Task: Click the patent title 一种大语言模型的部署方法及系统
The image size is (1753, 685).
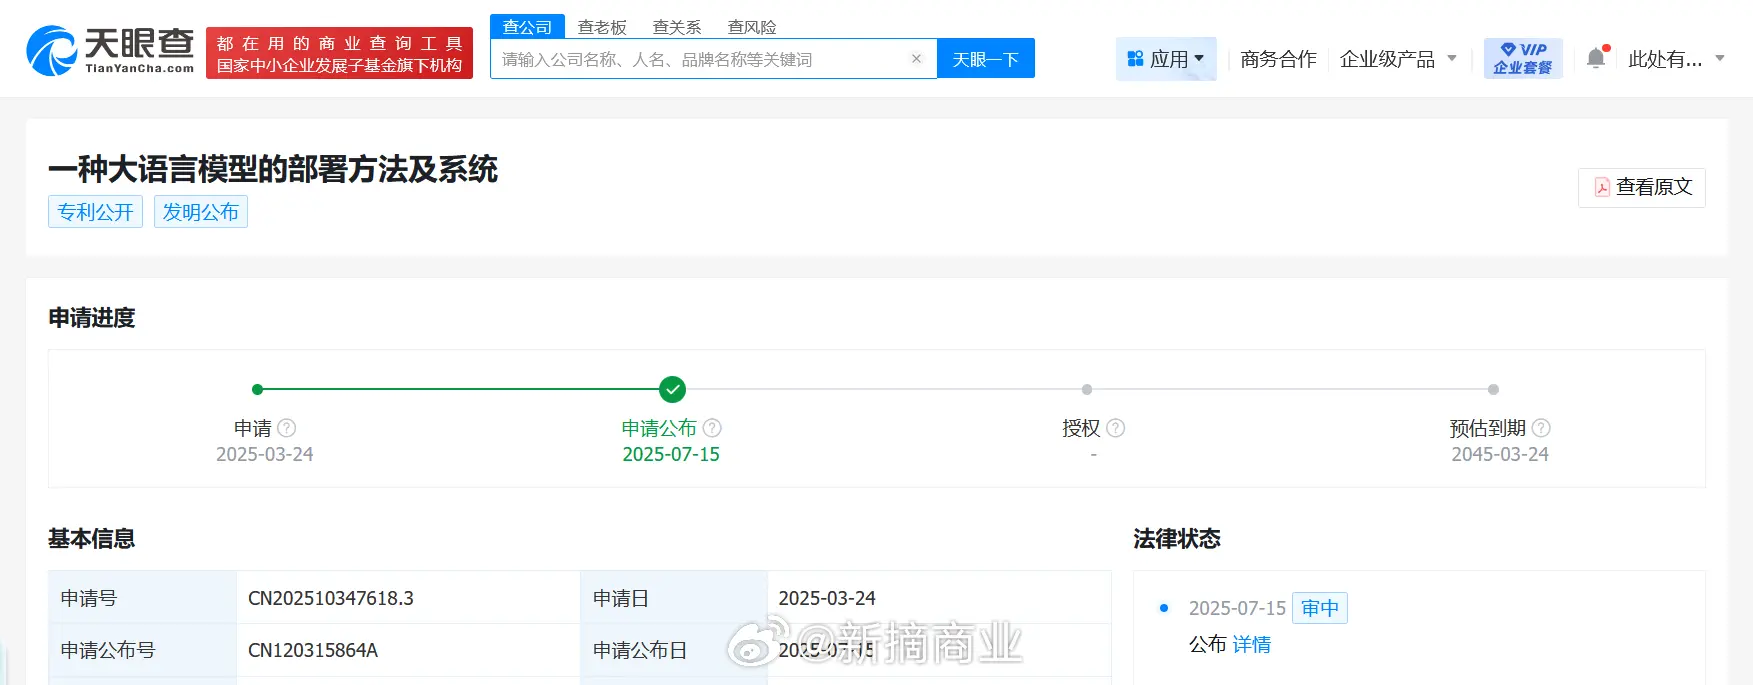Action: (273, 169)
